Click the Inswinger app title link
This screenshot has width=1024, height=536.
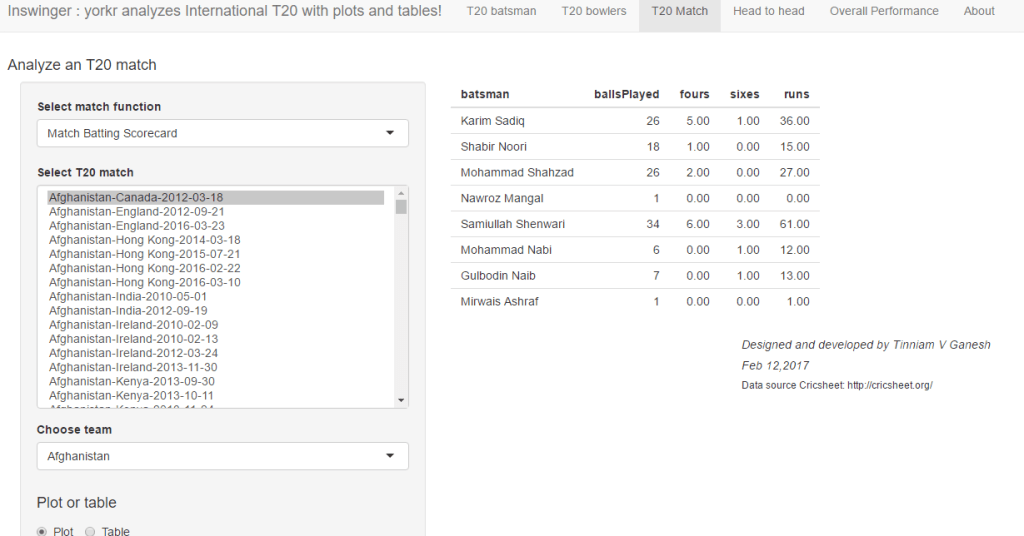pyautogui.click(x=225, y=11)
